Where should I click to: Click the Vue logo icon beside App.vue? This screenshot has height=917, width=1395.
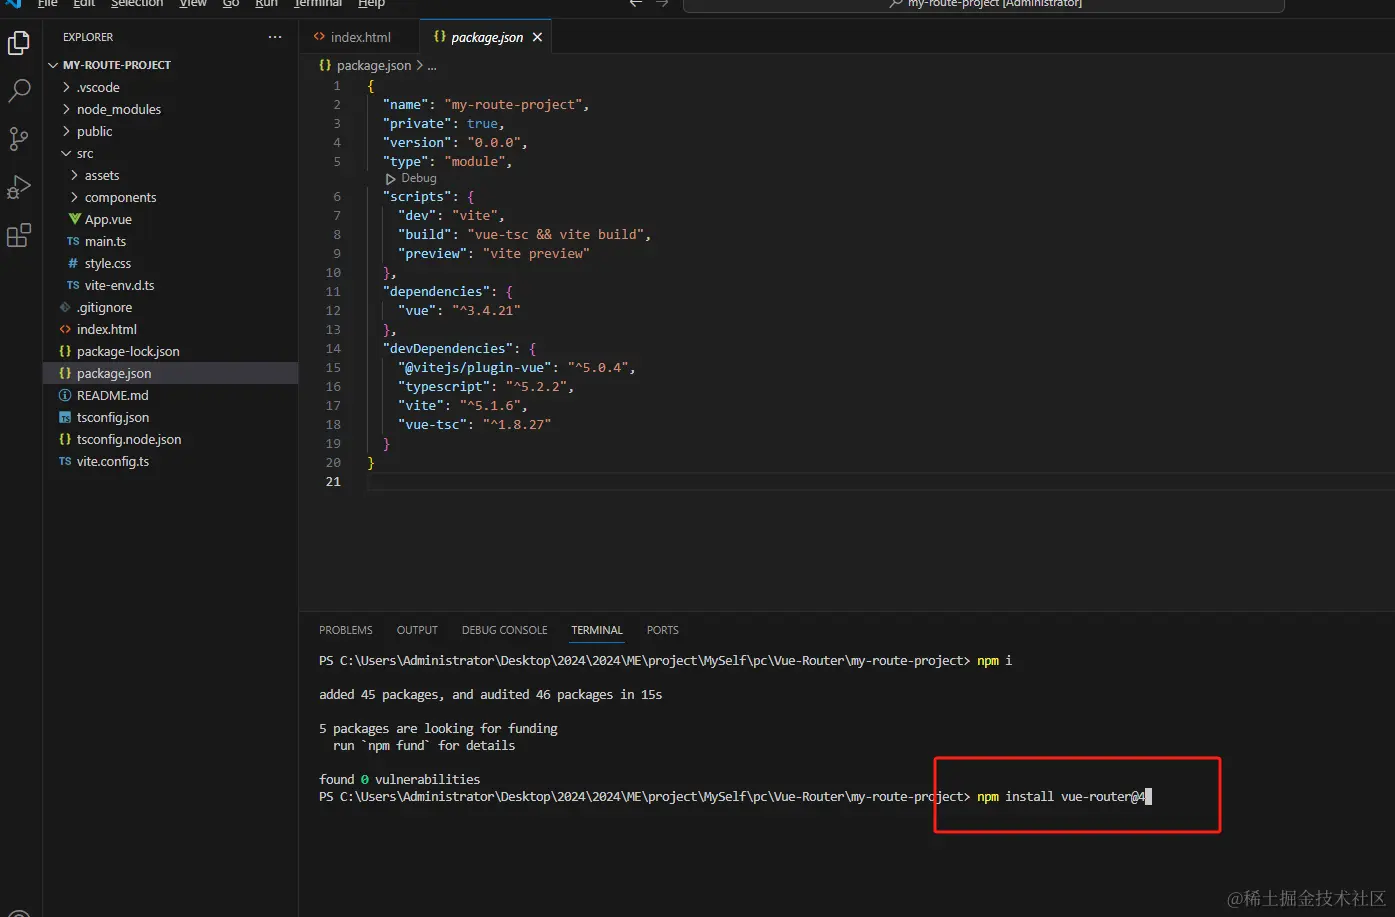[x=74, y=219]
